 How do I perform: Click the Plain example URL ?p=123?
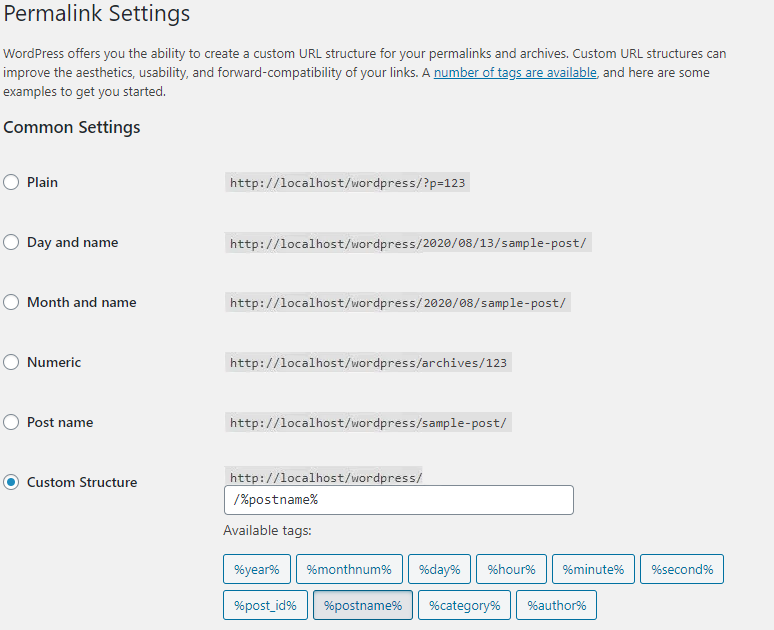(348, 183)
